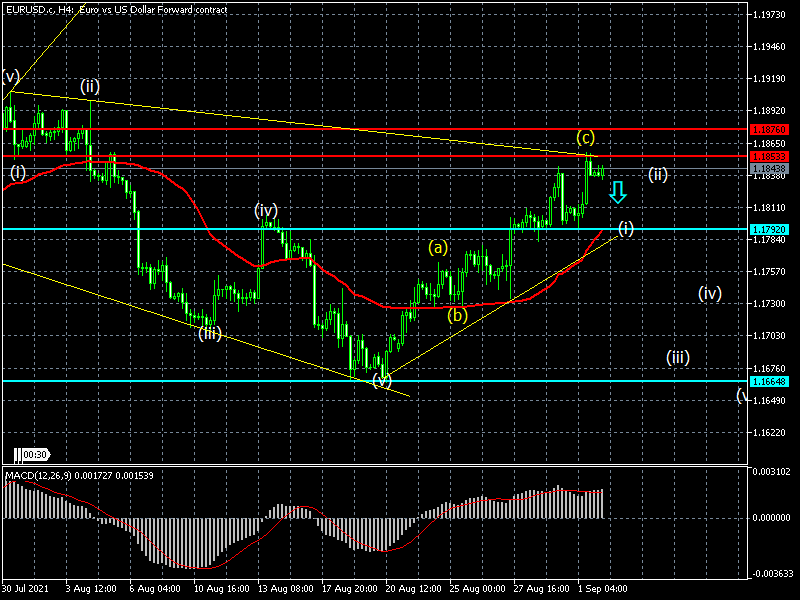Image resolution: width=800 pixels, height=600 pixels.
Task: Click the EURUSD.c H4 chart title text
Action: tap(116, 9)
